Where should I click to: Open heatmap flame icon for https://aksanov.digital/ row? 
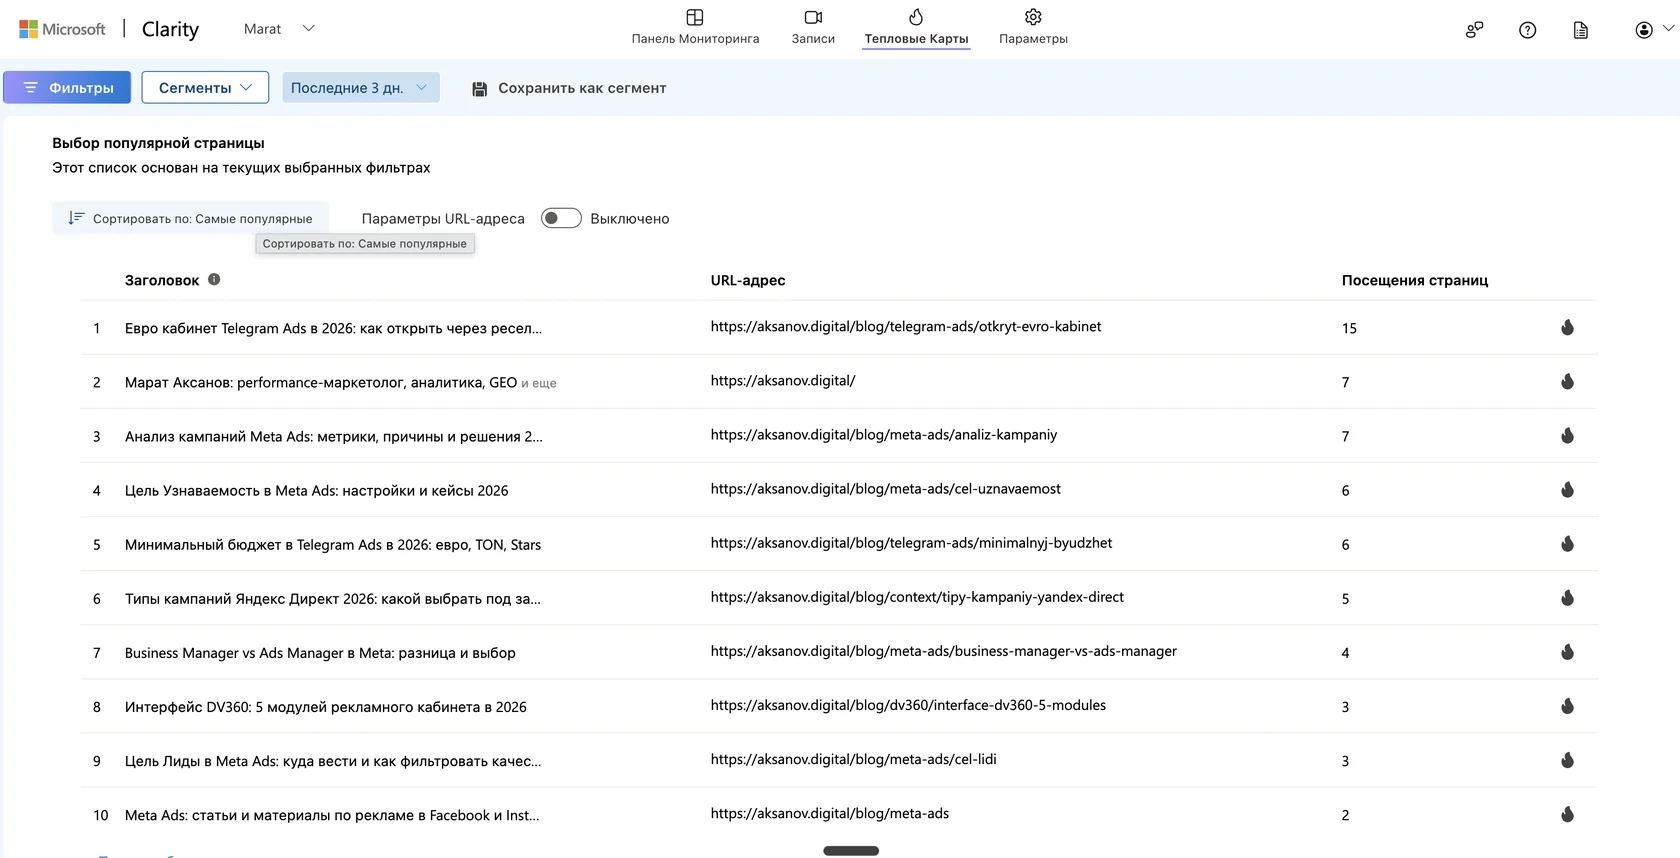coord(1567,381)
